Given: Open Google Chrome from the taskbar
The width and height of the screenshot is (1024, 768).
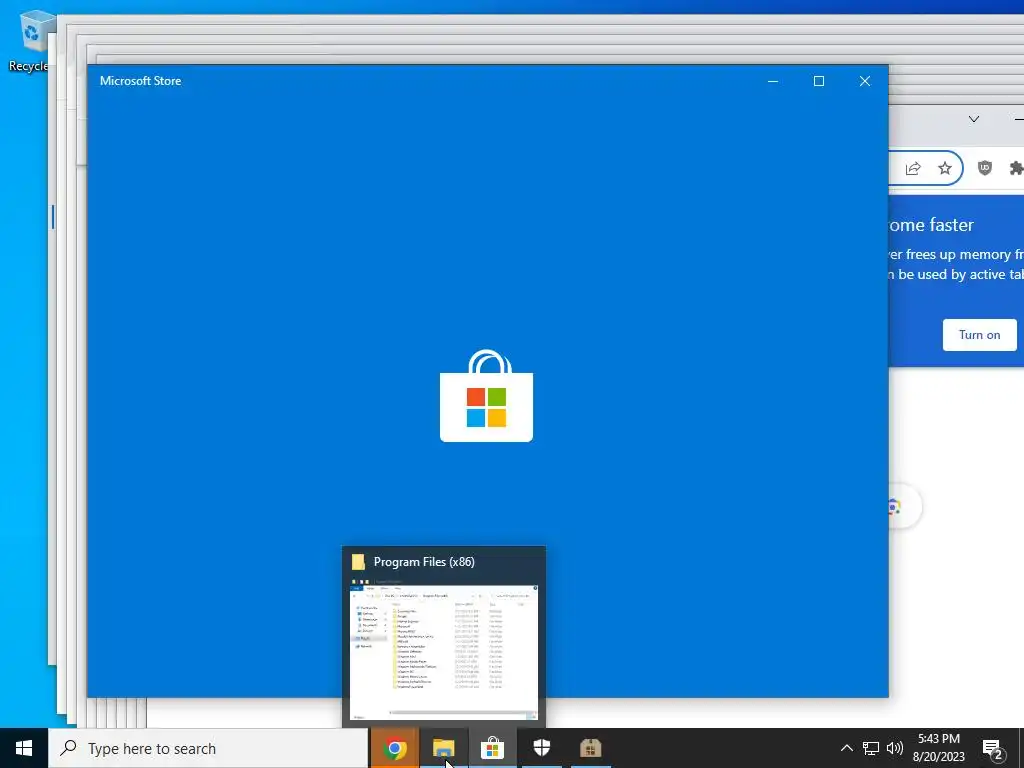Looking at the screenshot, I should [394, 748].
